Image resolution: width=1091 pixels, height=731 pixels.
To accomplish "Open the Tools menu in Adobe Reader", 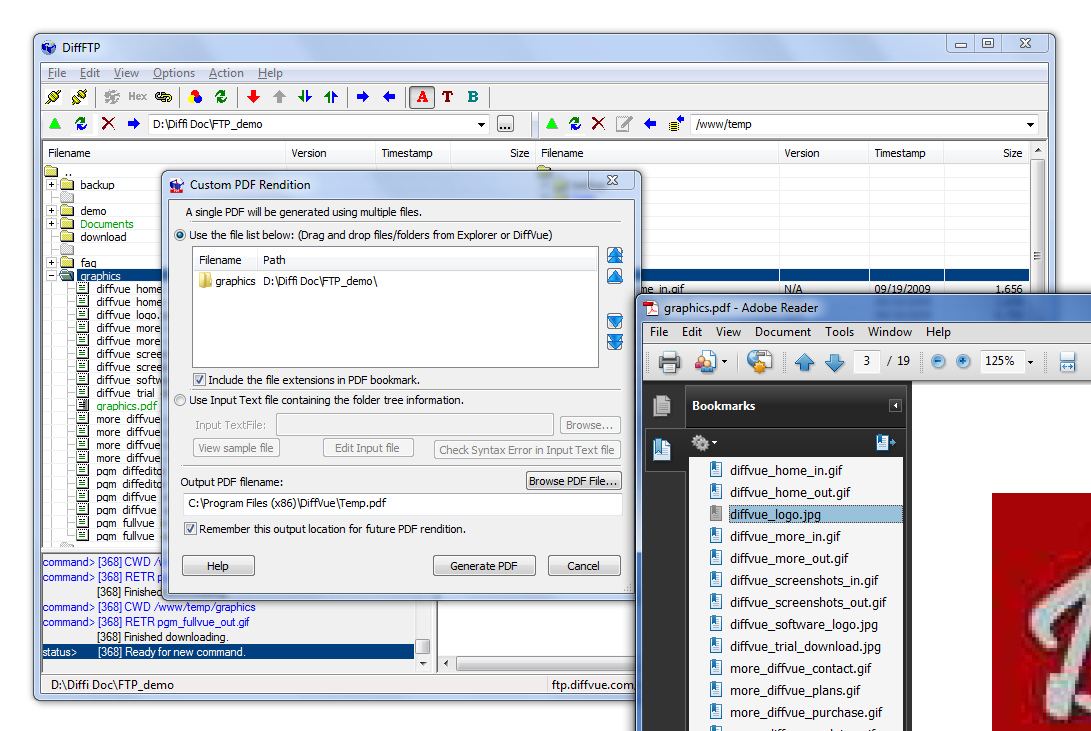I will click(x=839, y=332).
